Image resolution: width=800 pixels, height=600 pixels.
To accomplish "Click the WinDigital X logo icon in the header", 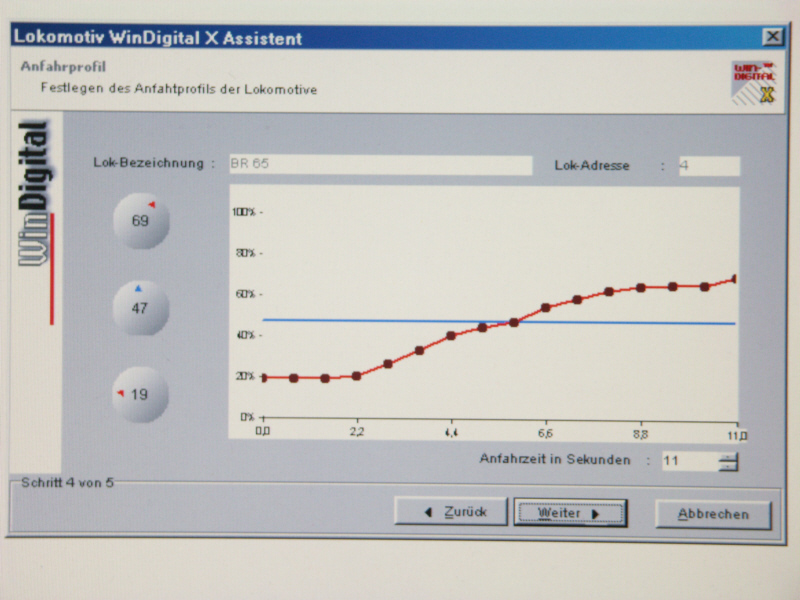I will tap(754, 83).
